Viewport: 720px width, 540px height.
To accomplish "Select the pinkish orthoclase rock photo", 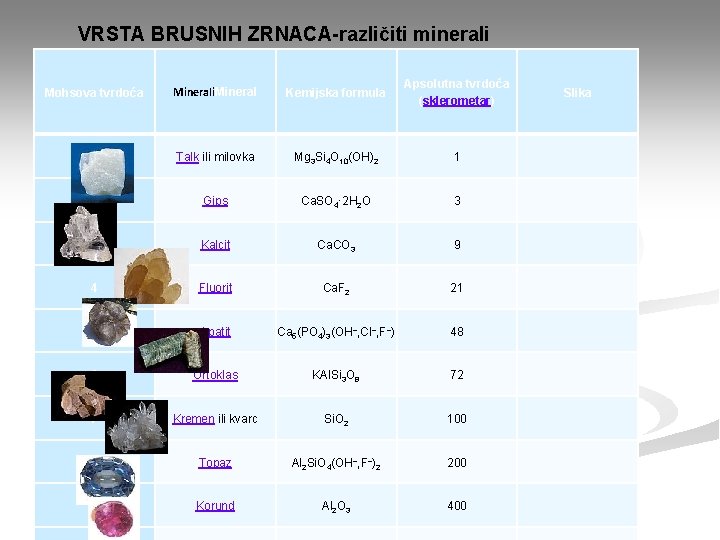I will 83,396.
